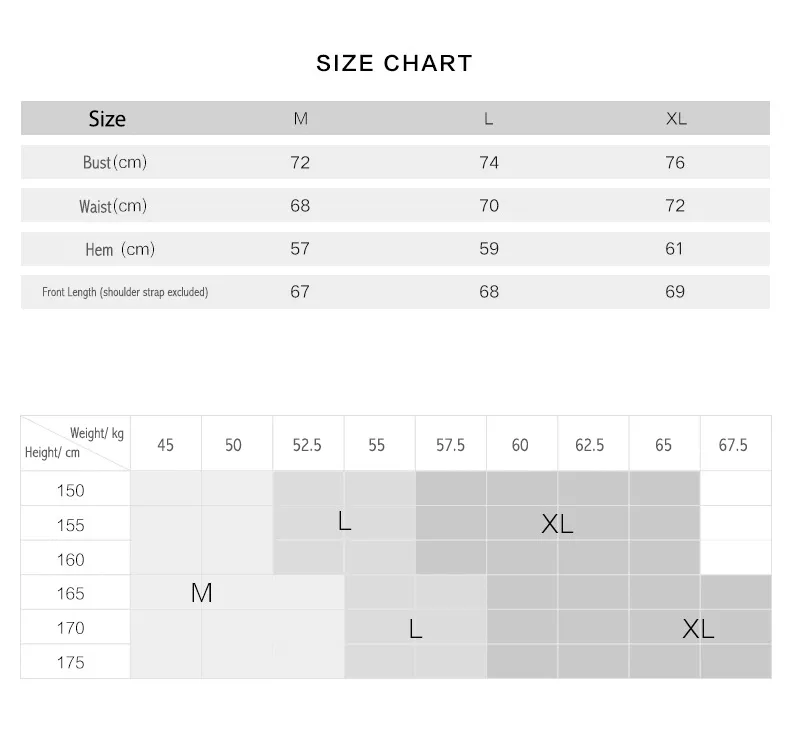790x731 pixels.
Task: Select the 52.5 weight column header
Action: 307,445
